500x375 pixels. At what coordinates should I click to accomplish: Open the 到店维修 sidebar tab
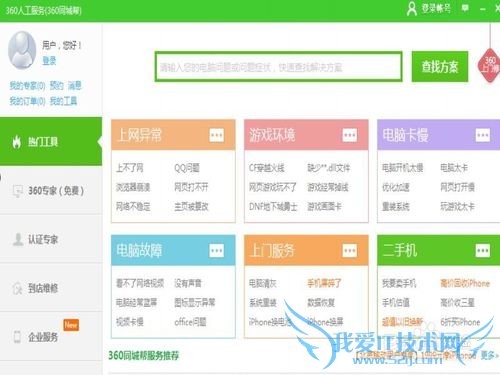tap(51, 288)
